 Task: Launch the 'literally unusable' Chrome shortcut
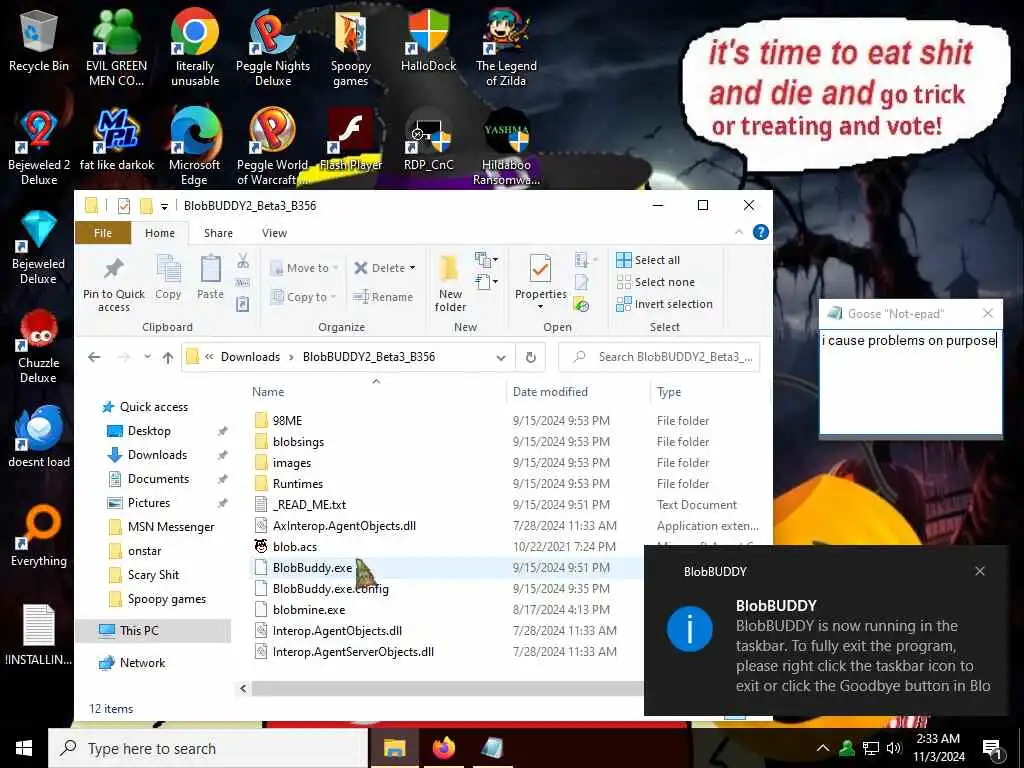point(195,48)
